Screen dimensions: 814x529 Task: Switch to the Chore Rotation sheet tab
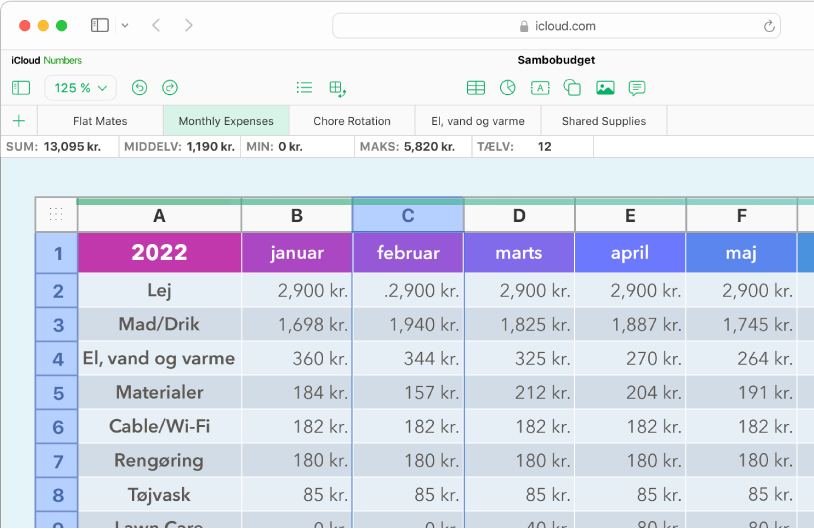(352, 121)
